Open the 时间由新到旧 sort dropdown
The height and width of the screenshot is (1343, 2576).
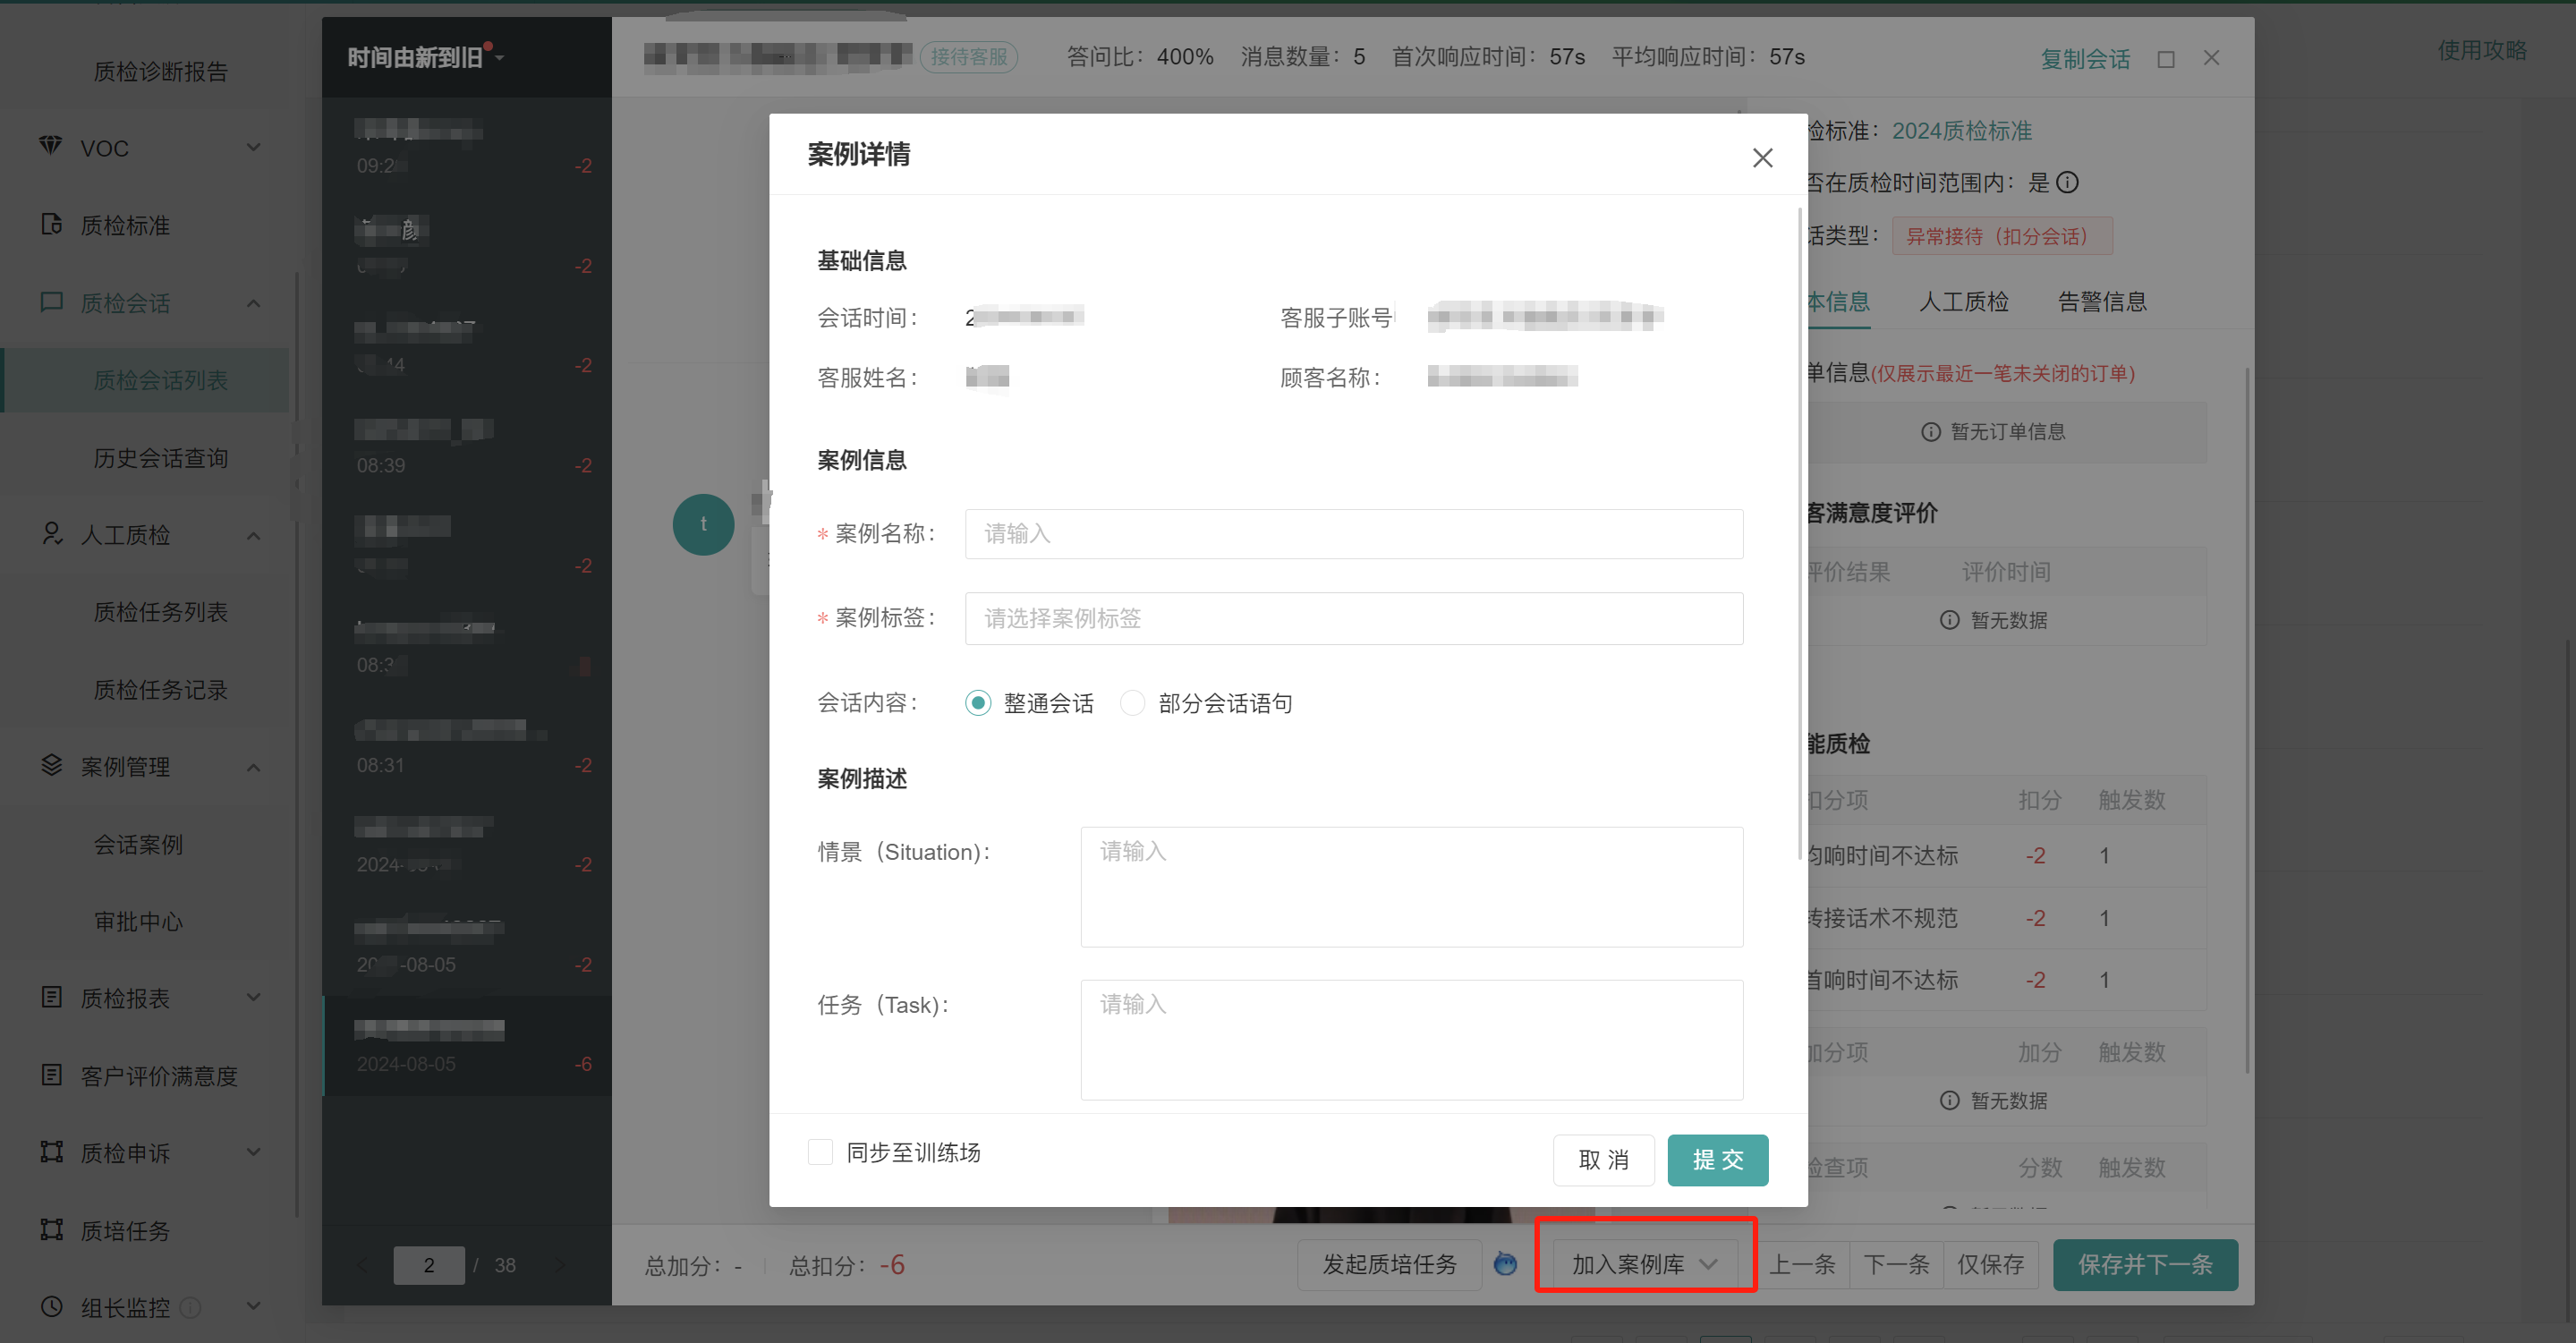[x=425, y=58]
